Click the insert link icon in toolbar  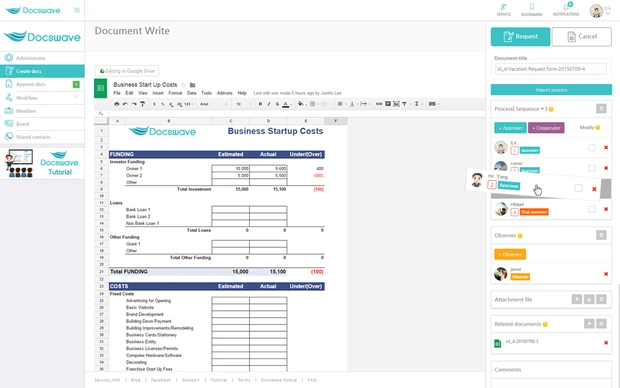[x=379, y=104]
